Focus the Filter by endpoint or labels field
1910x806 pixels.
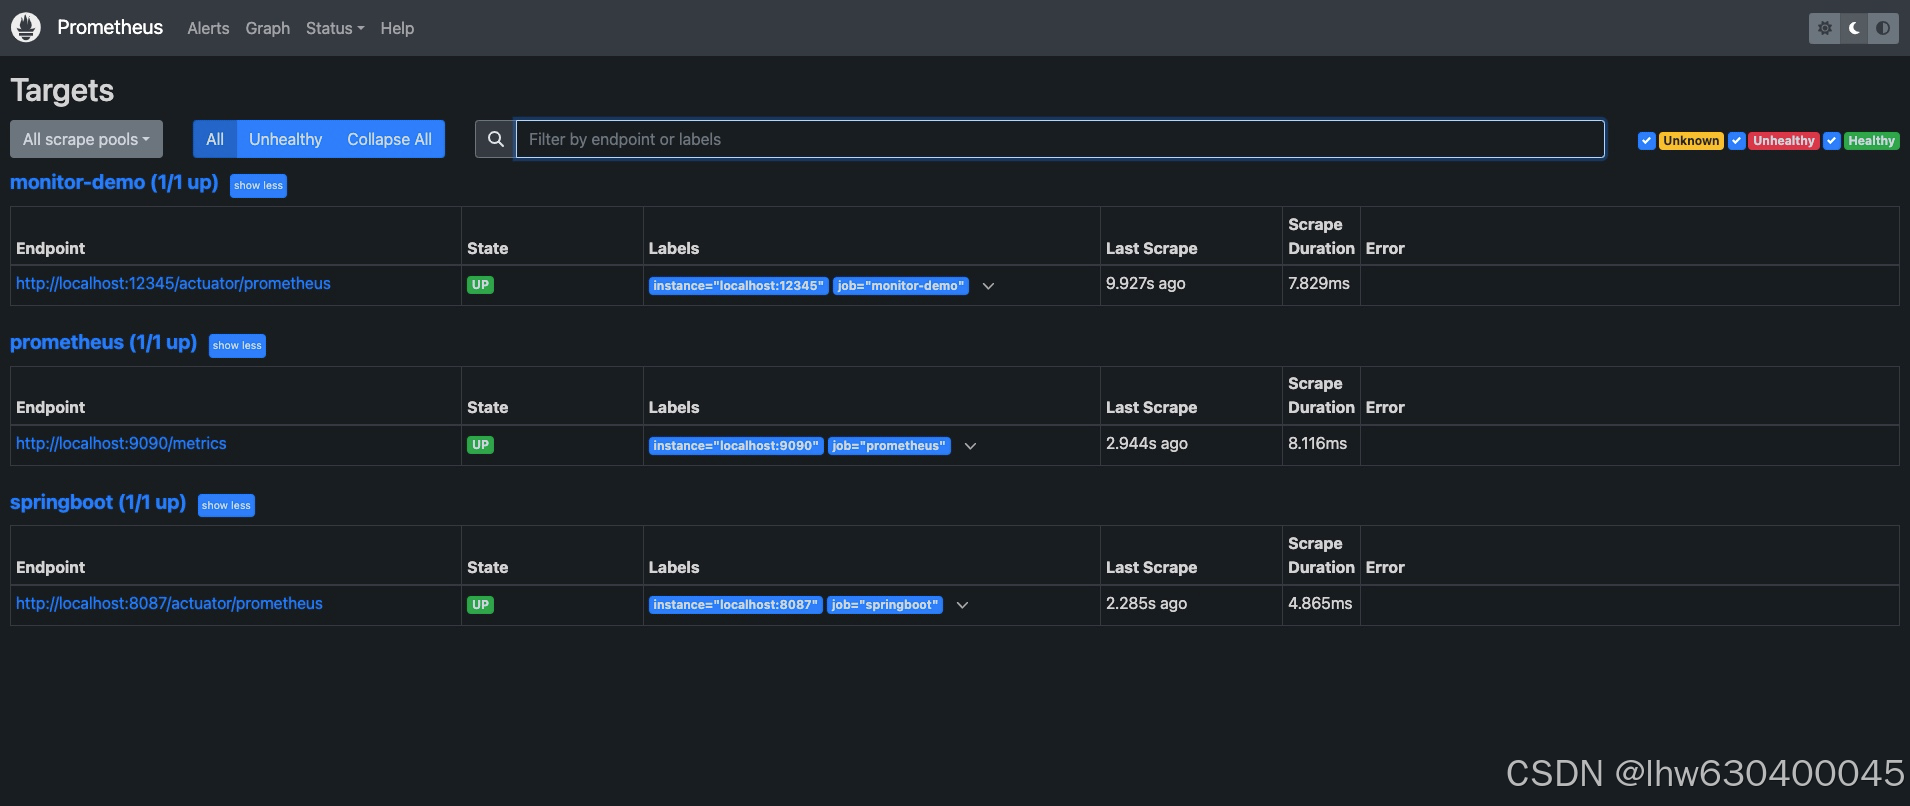(1060, 139)
